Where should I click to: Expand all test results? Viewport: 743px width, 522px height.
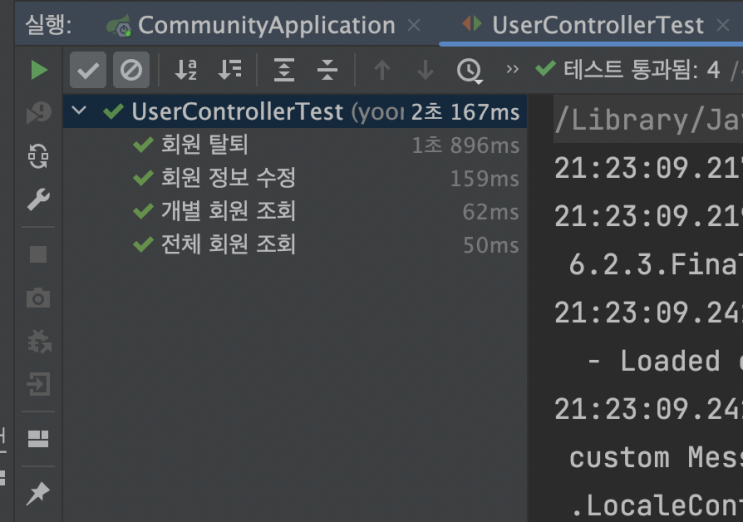coord(284,70)
